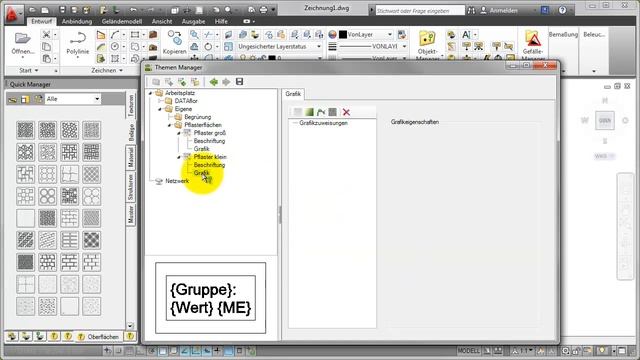Image resolution: width=640 pixels, height=360 pixels.
Task: Select Grafikzuweisungen entry in list
Action: 323,123
